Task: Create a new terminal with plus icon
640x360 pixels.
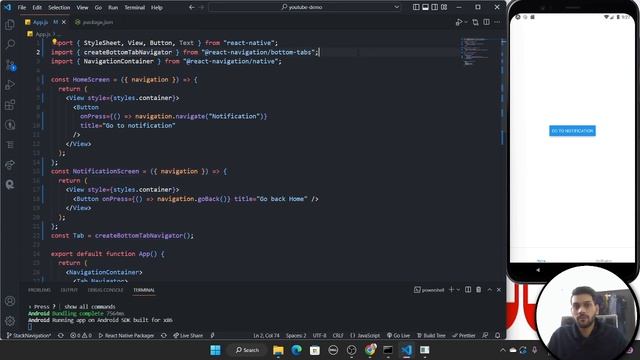Action: point(451,290)
